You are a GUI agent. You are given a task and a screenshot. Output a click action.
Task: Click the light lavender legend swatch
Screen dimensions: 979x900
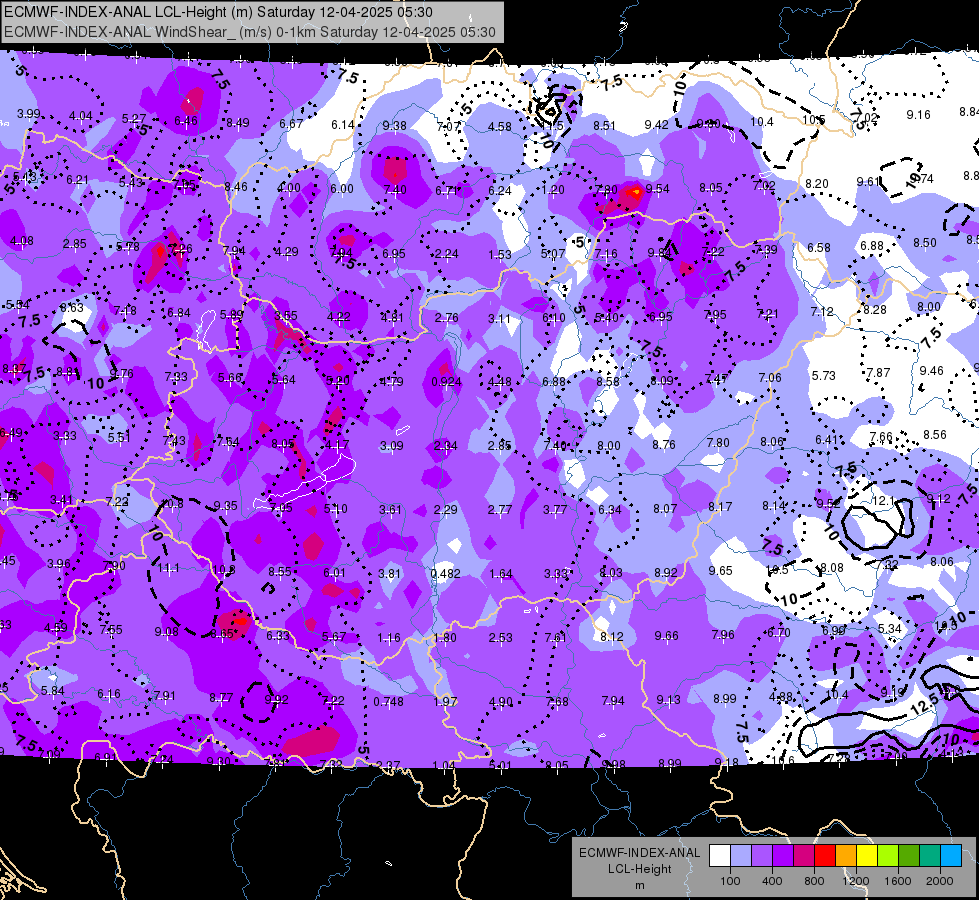click(741, 856)
